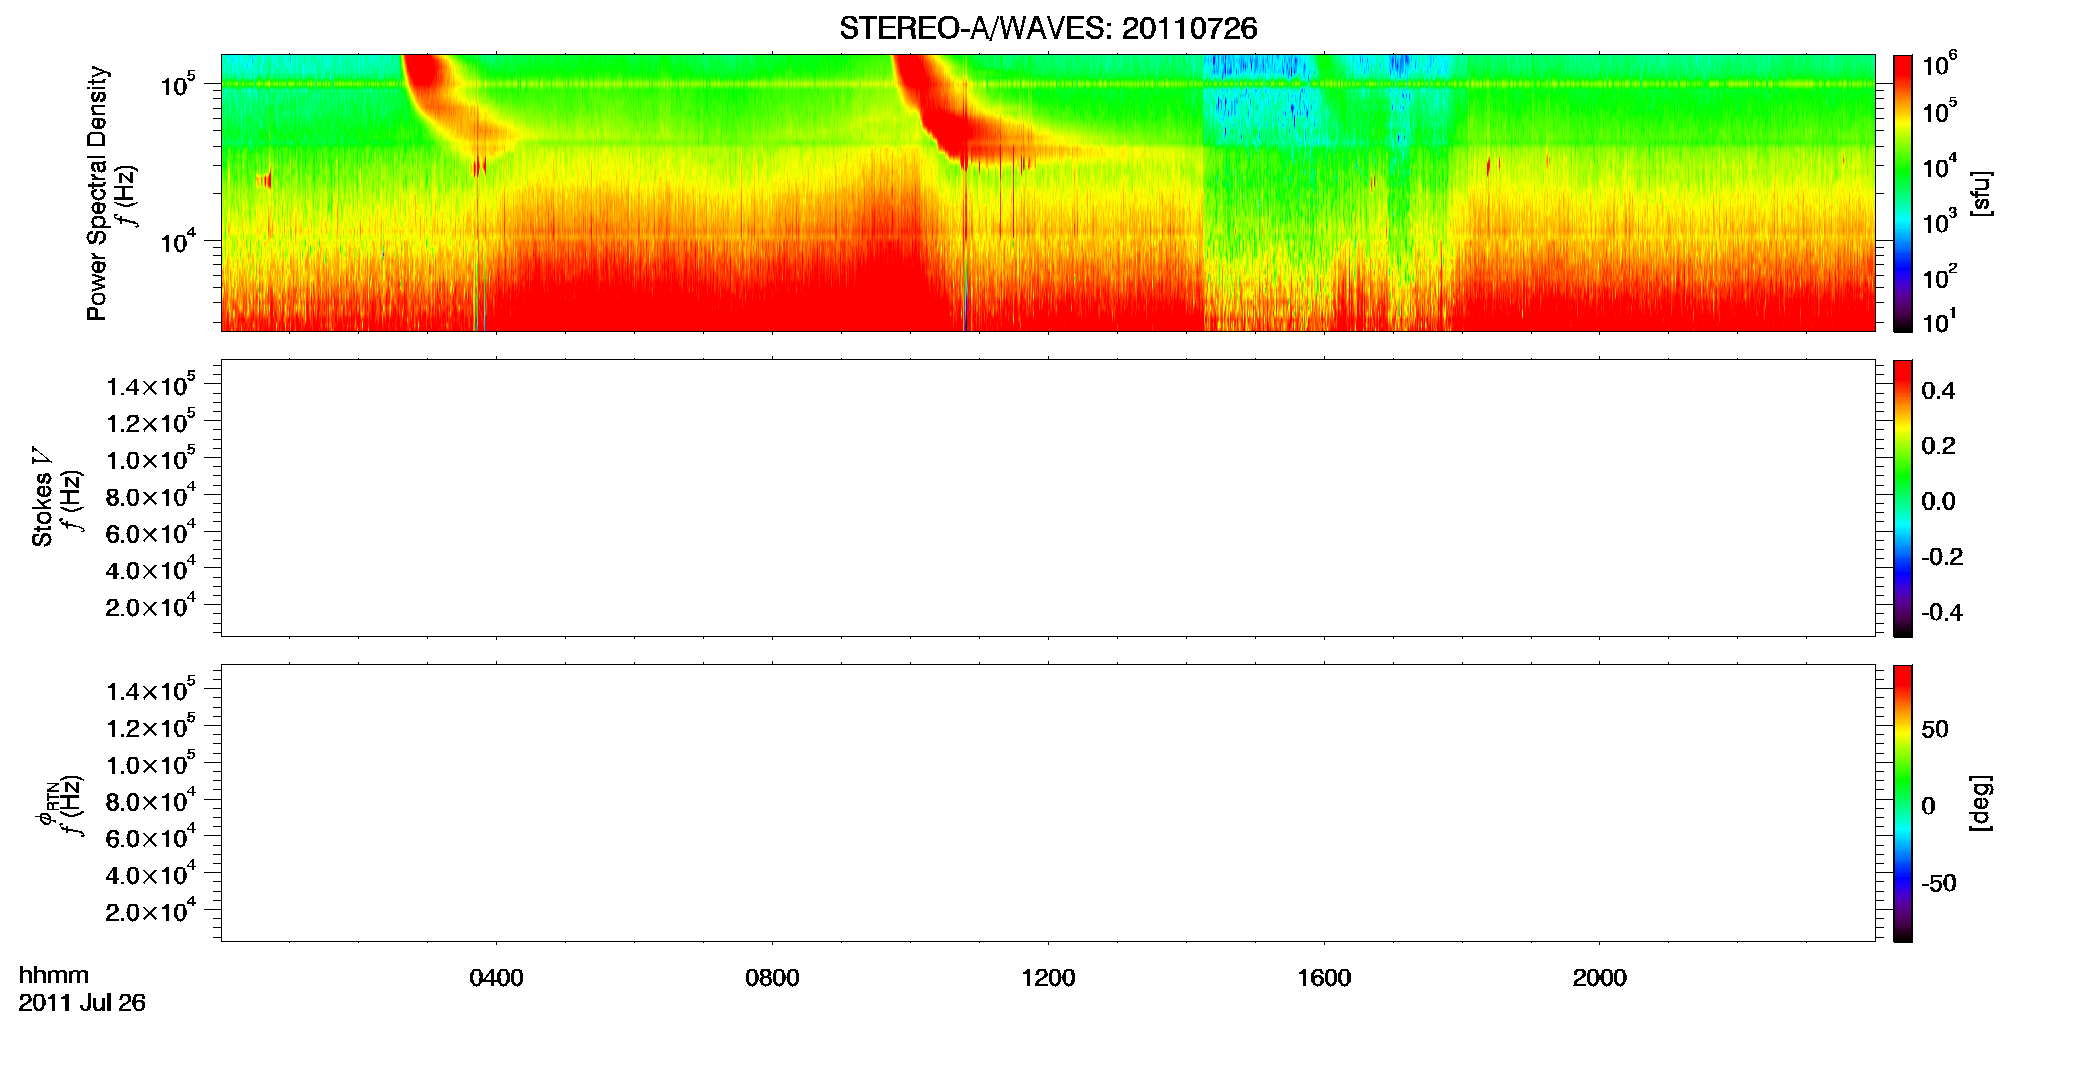Select the "Power Spectral Density" axis label
Screen dimensions: 2096x1080
point(97,193)
